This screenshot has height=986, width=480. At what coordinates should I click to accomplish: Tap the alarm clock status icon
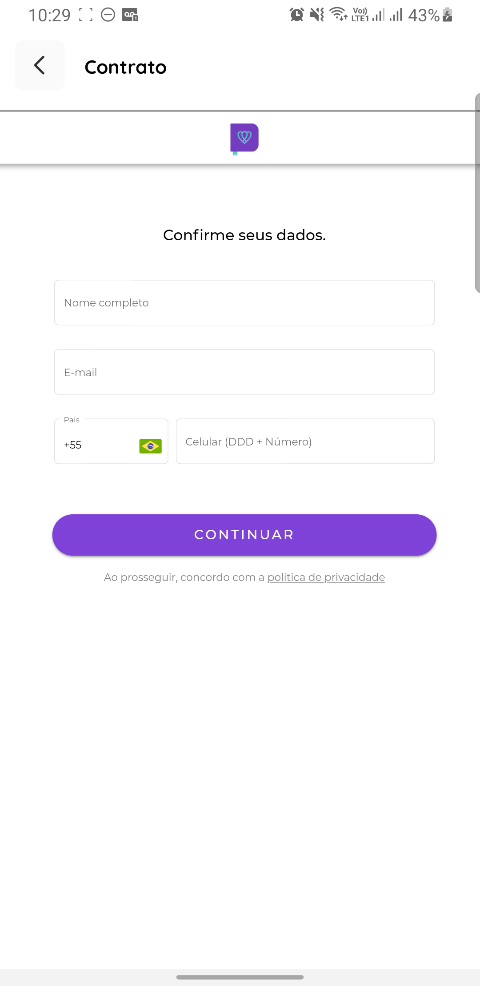(296, 14)
